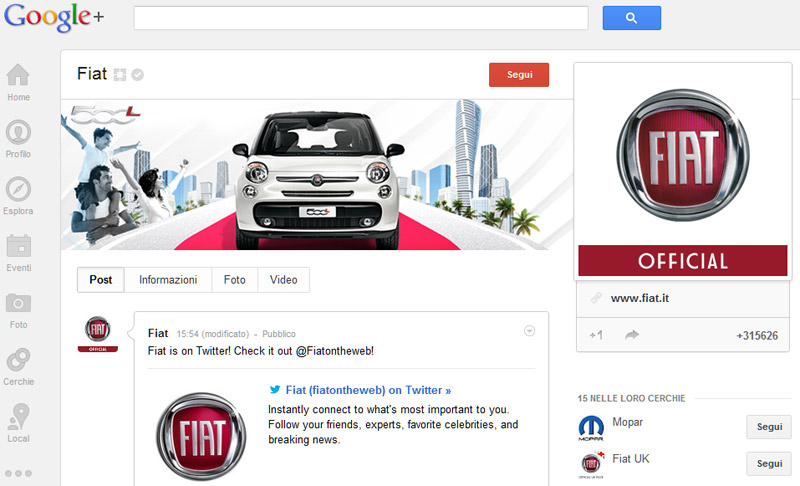Click the 15 NELLE LORO CERCHIE heading

point(631,398)
